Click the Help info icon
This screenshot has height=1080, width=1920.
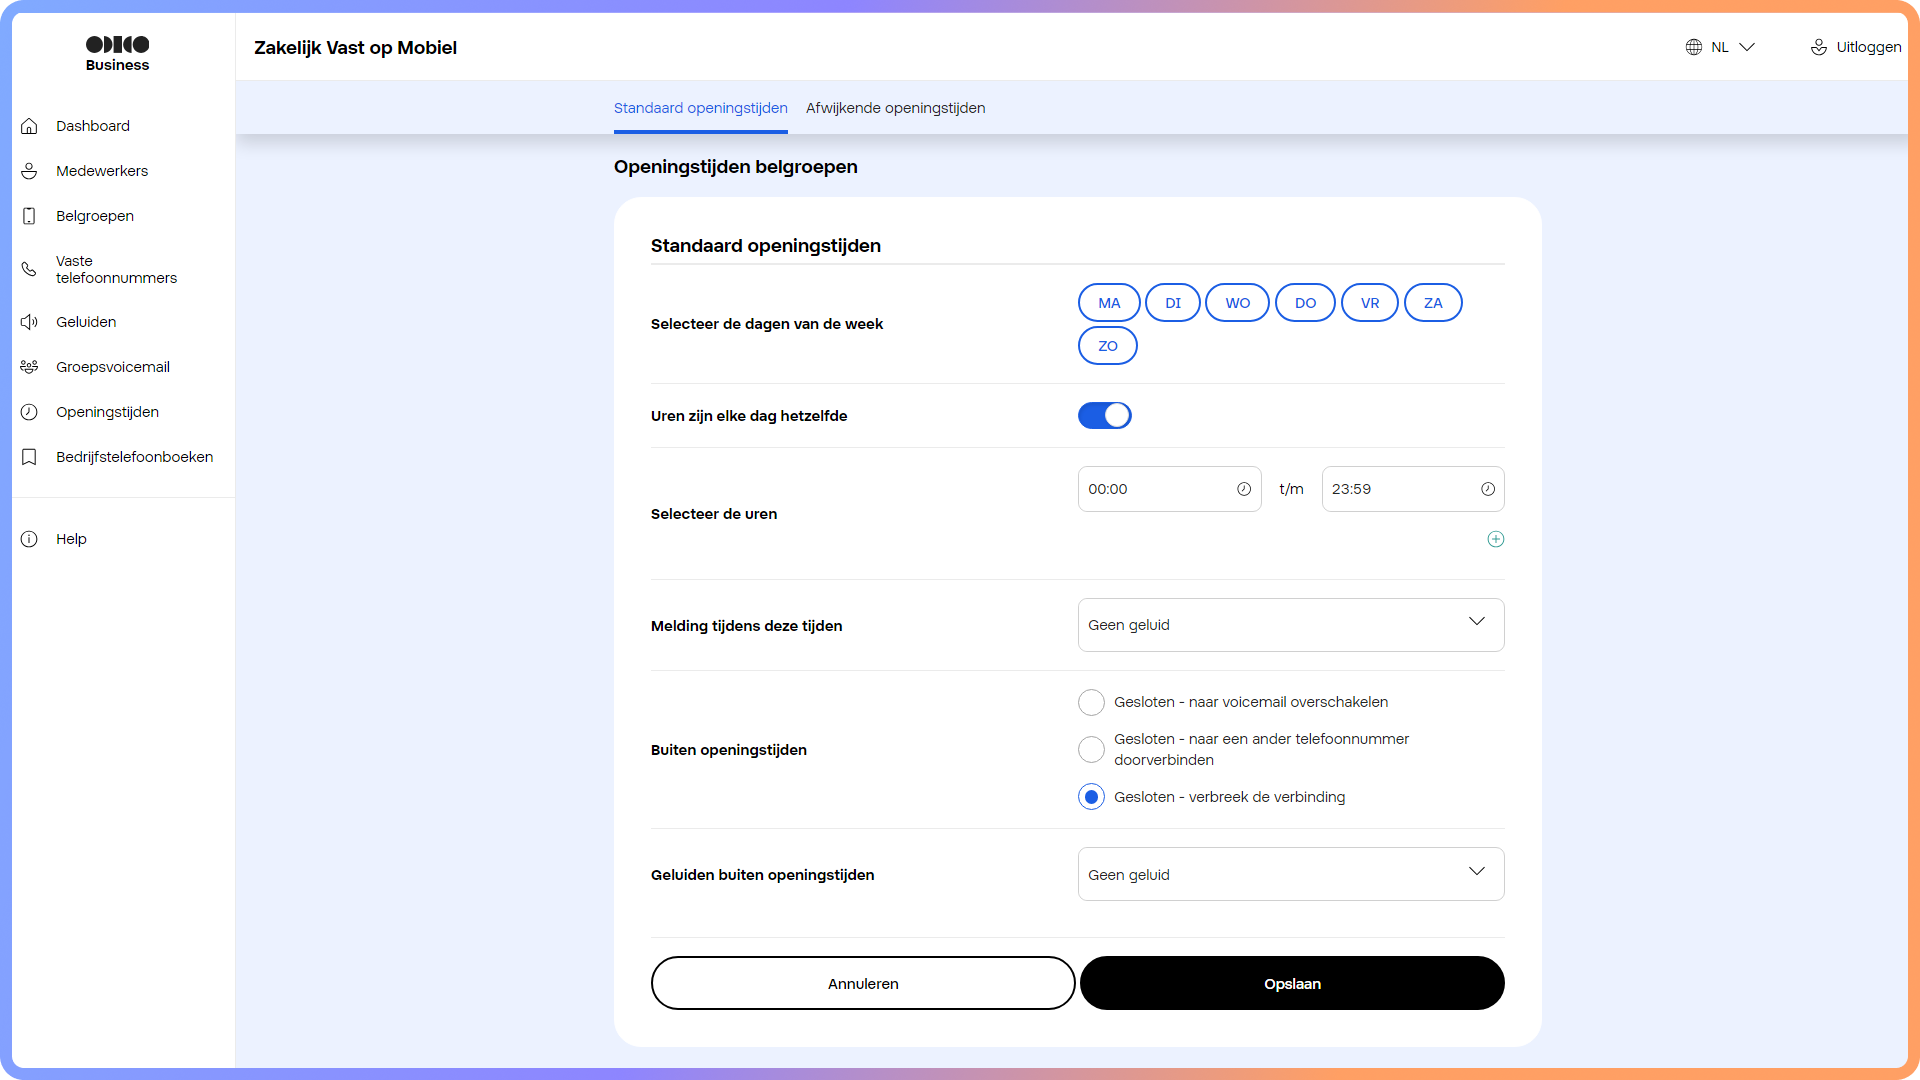tap(29, 539)
